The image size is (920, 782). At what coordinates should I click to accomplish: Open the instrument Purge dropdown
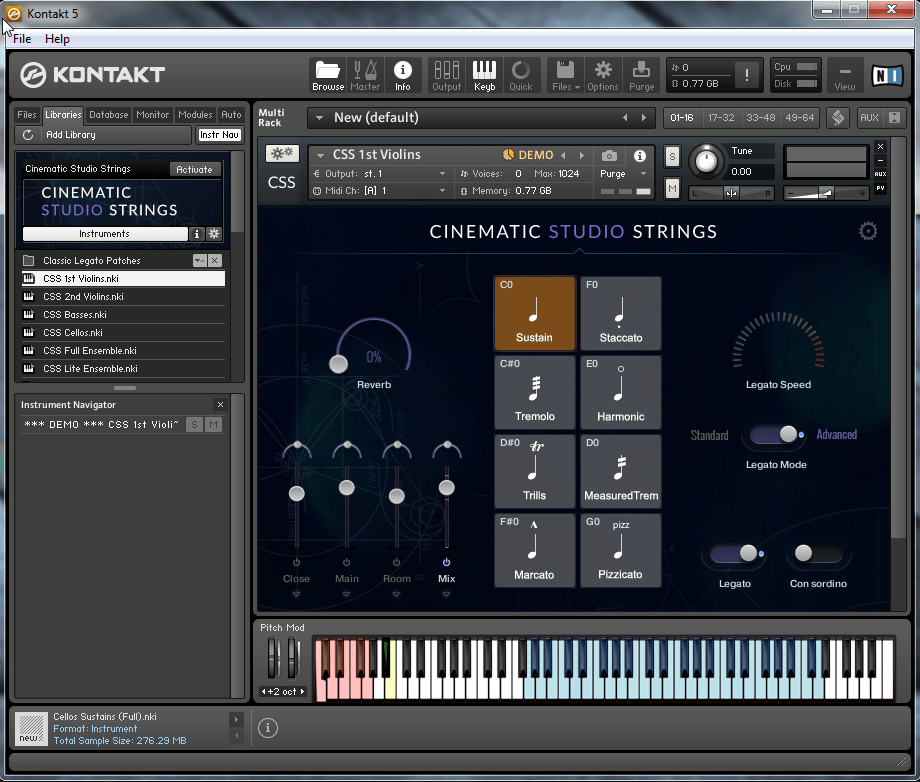tap(643, 174)
